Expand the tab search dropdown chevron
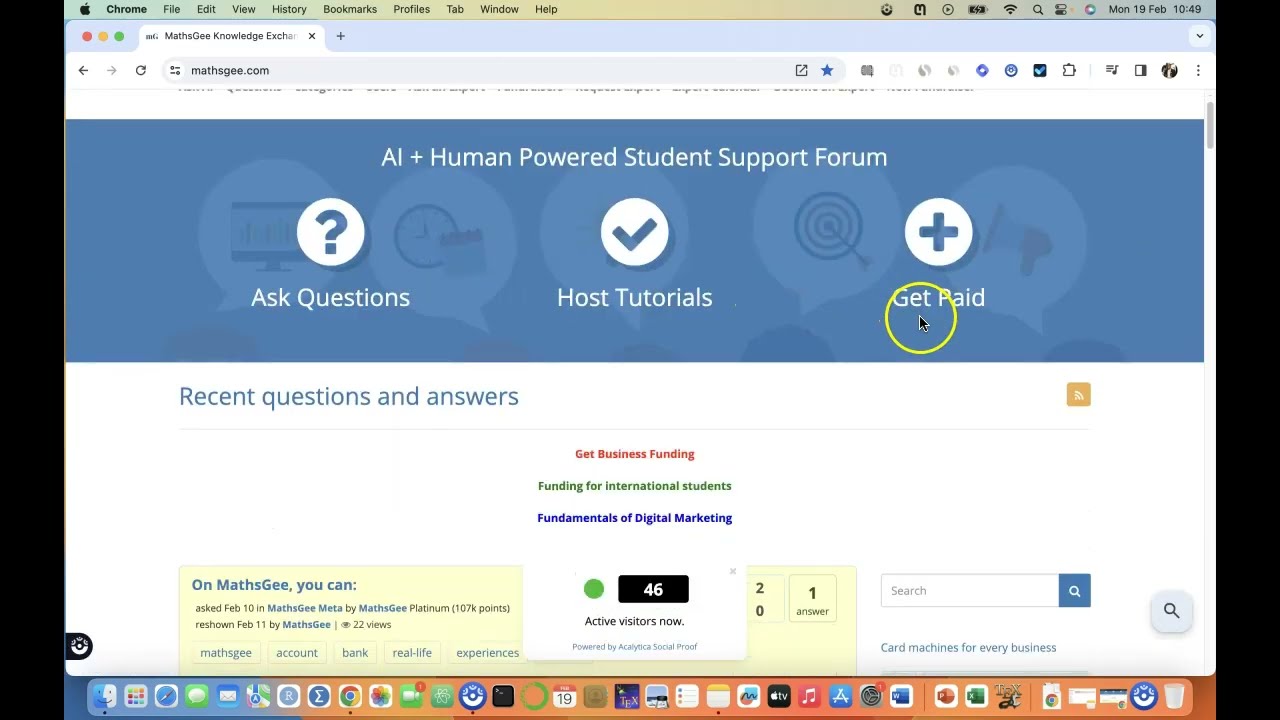 1199,36
